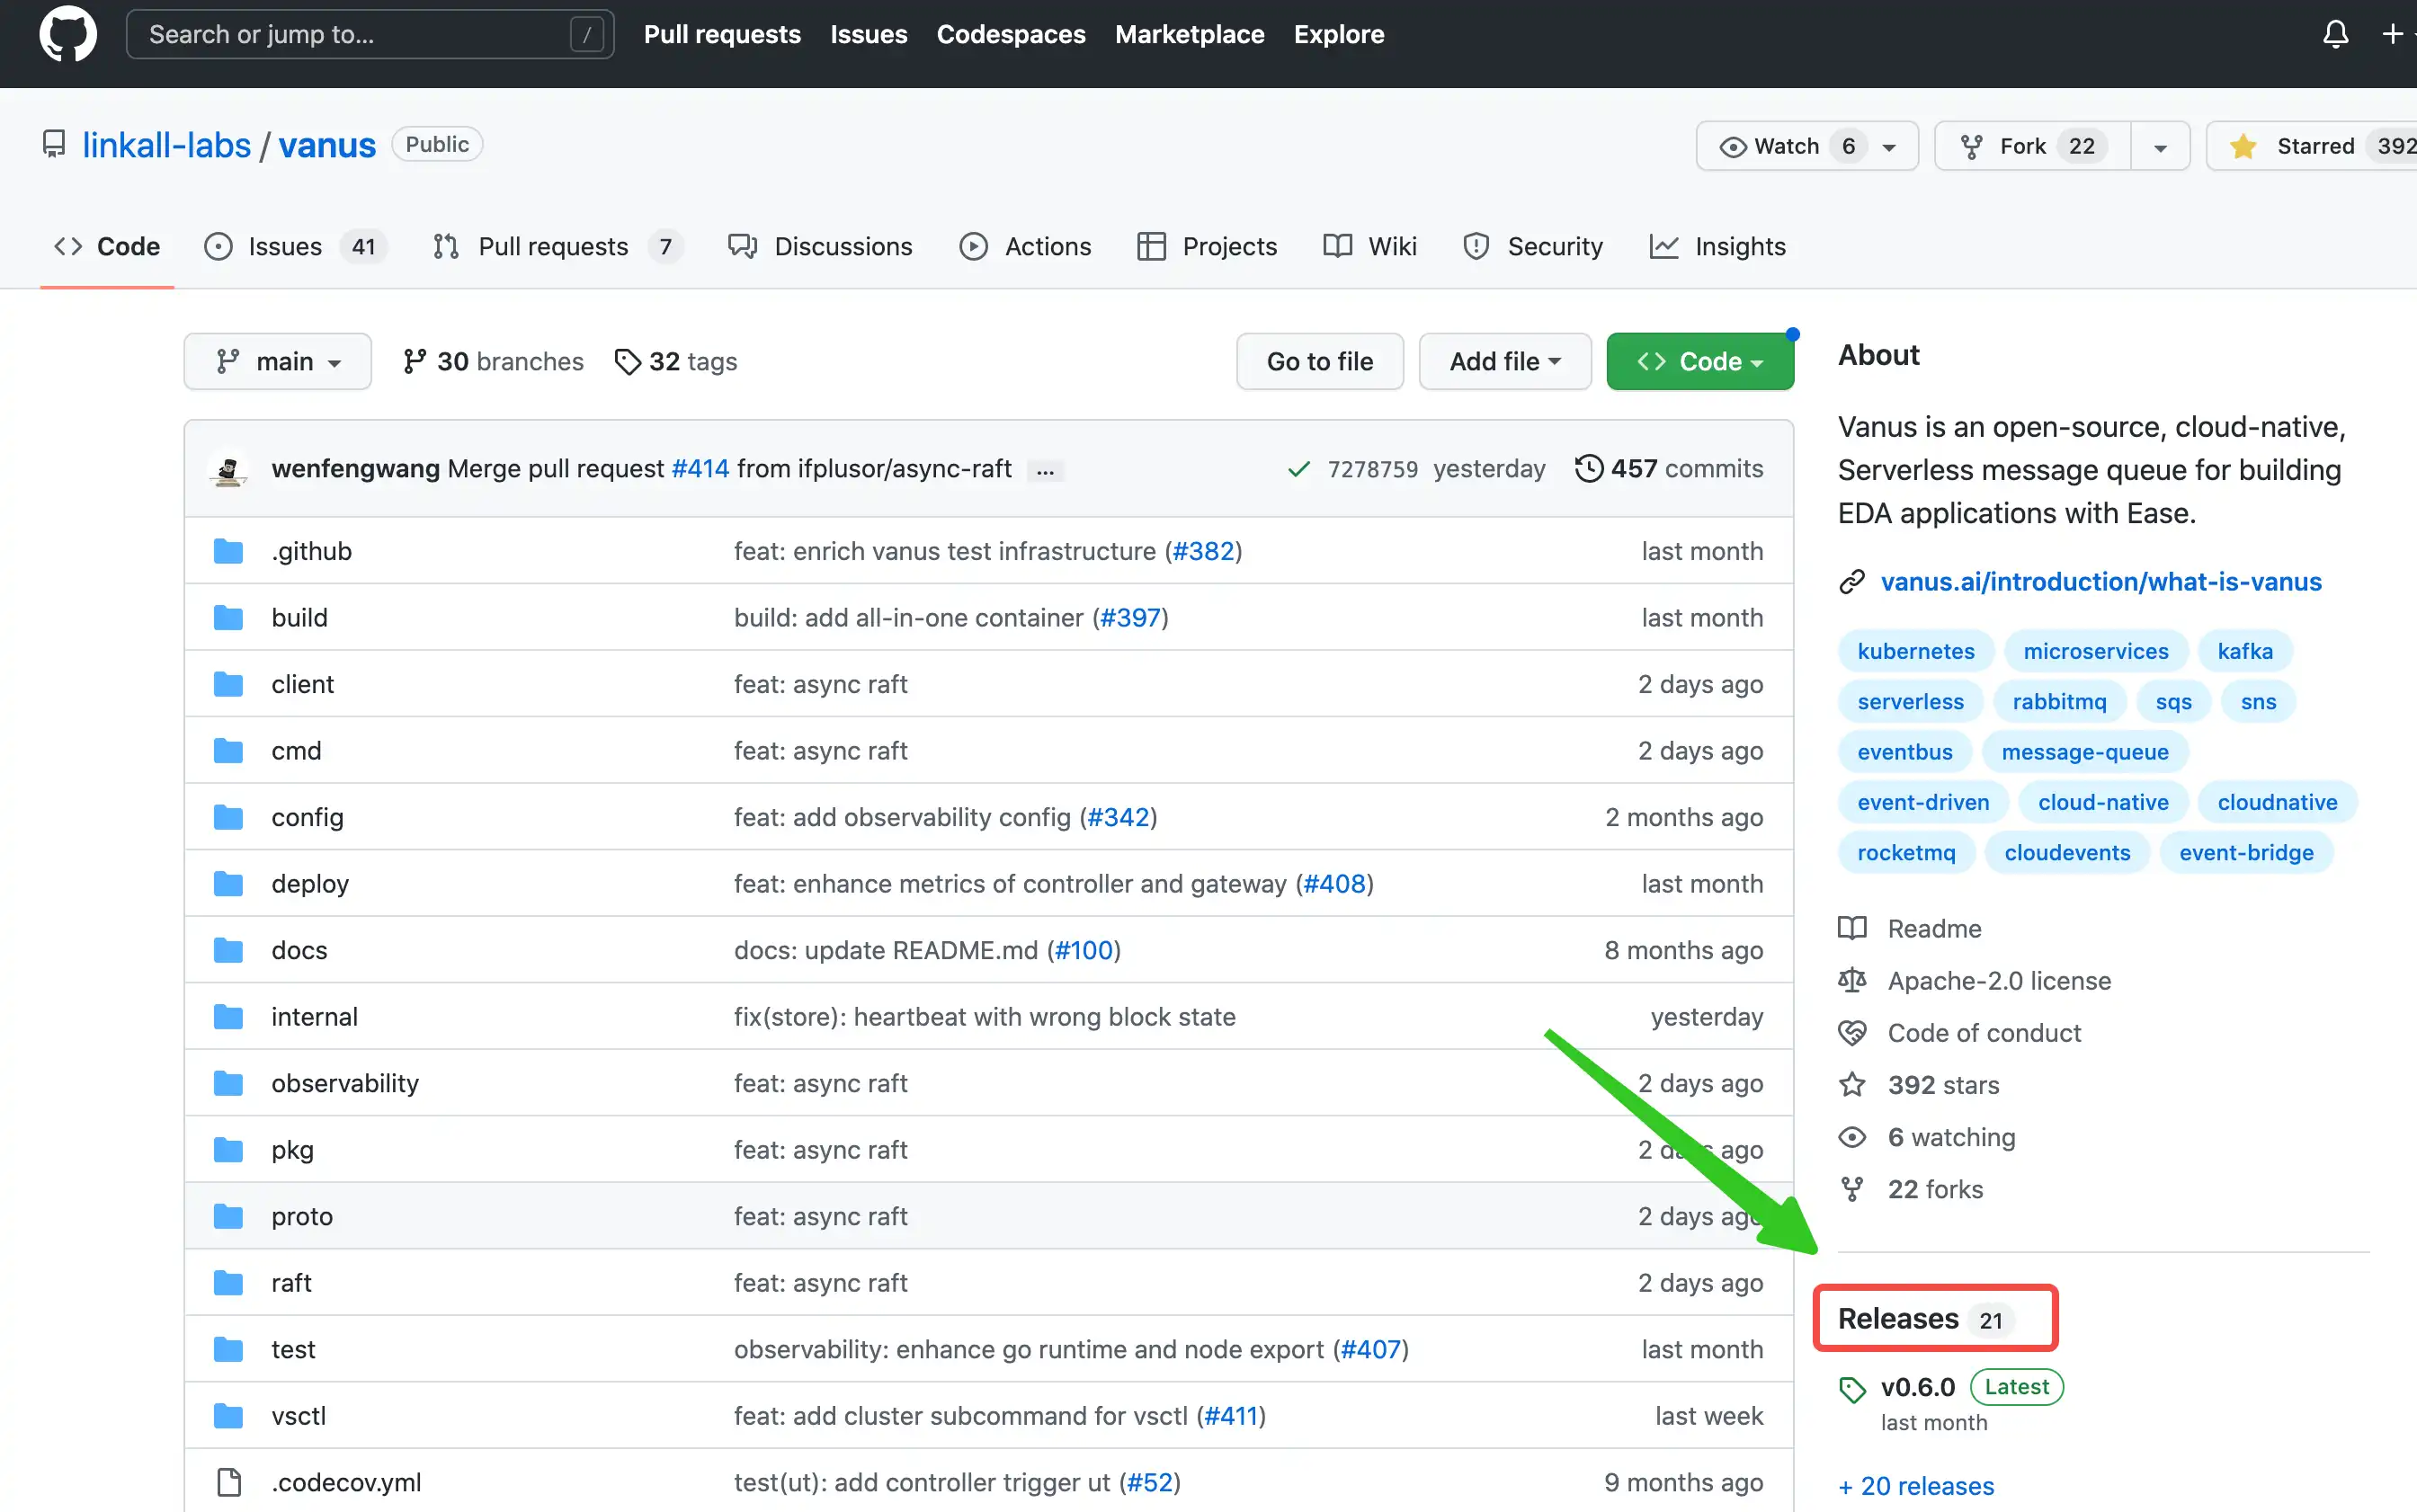Click the green check status icon of latest commit
2417x1512 pixels.
click(x=1298, y=469)
